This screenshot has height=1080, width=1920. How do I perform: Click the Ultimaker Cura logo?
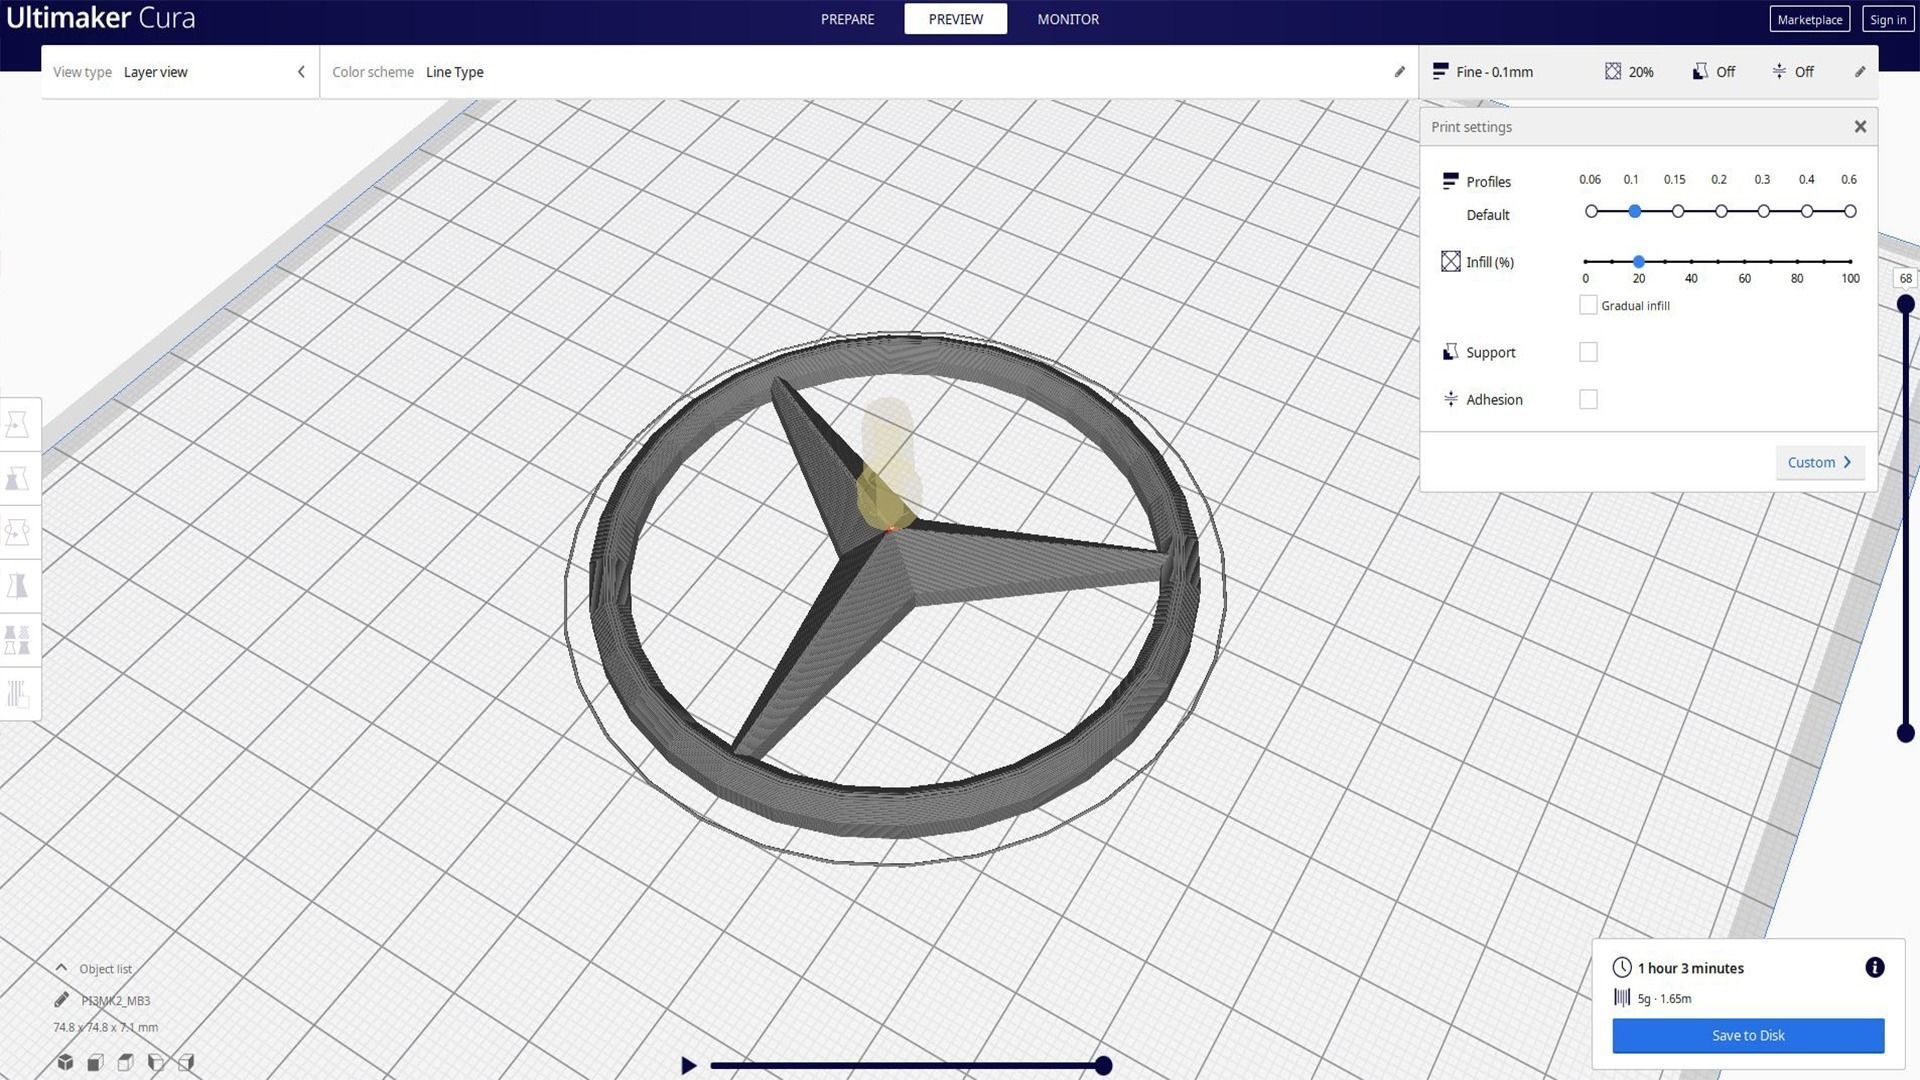tap(101, 18)
